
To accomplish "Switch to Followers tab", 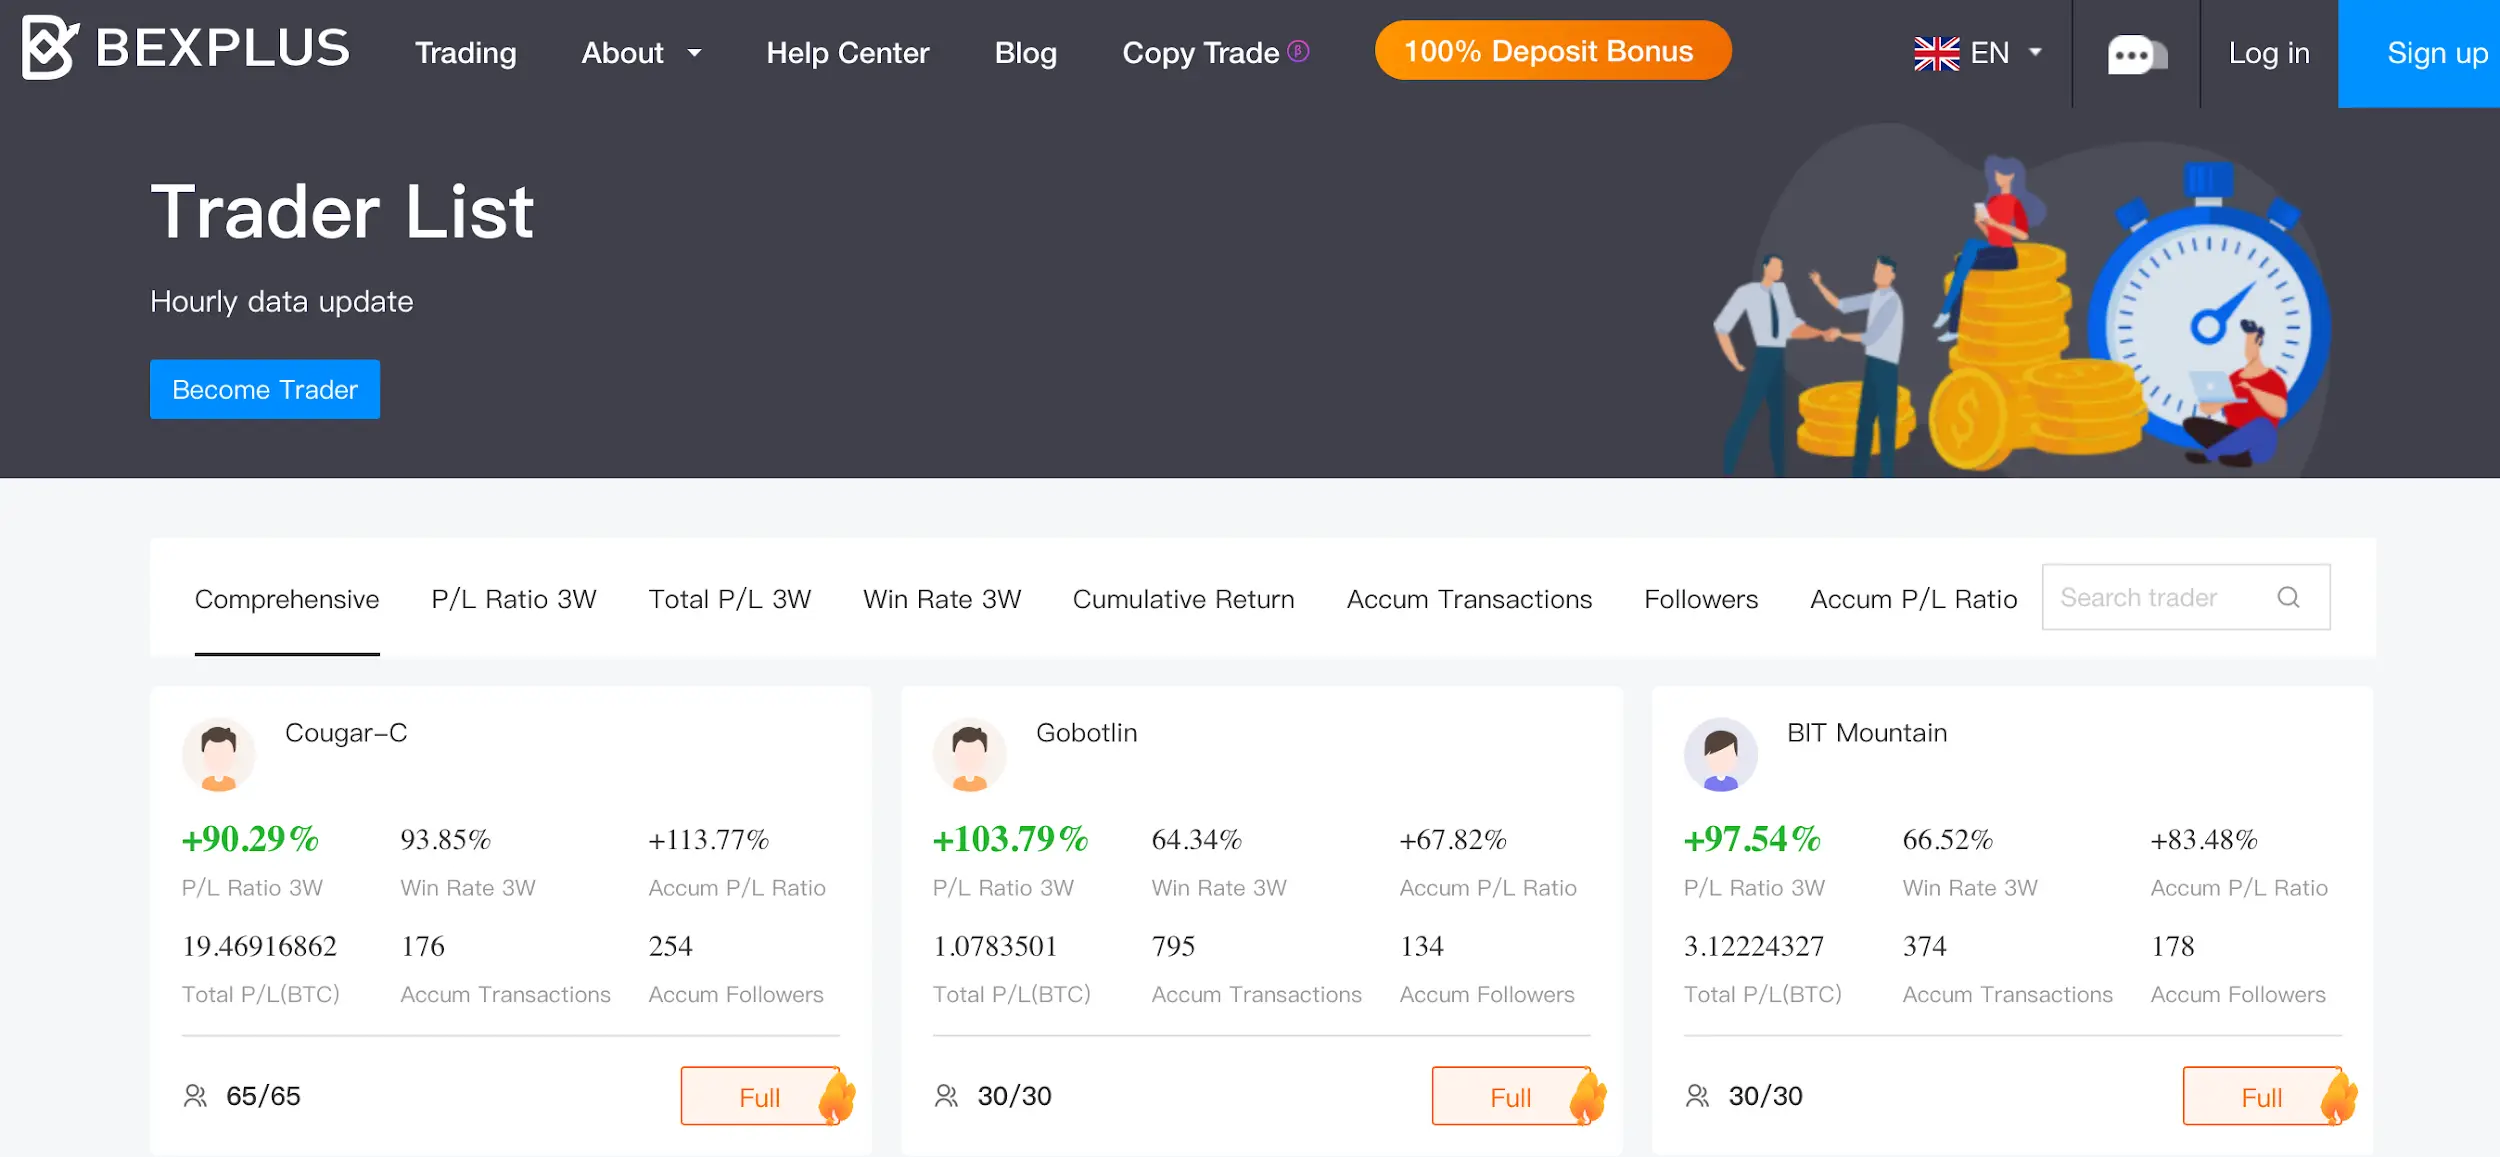I will tap(1700, 599).
